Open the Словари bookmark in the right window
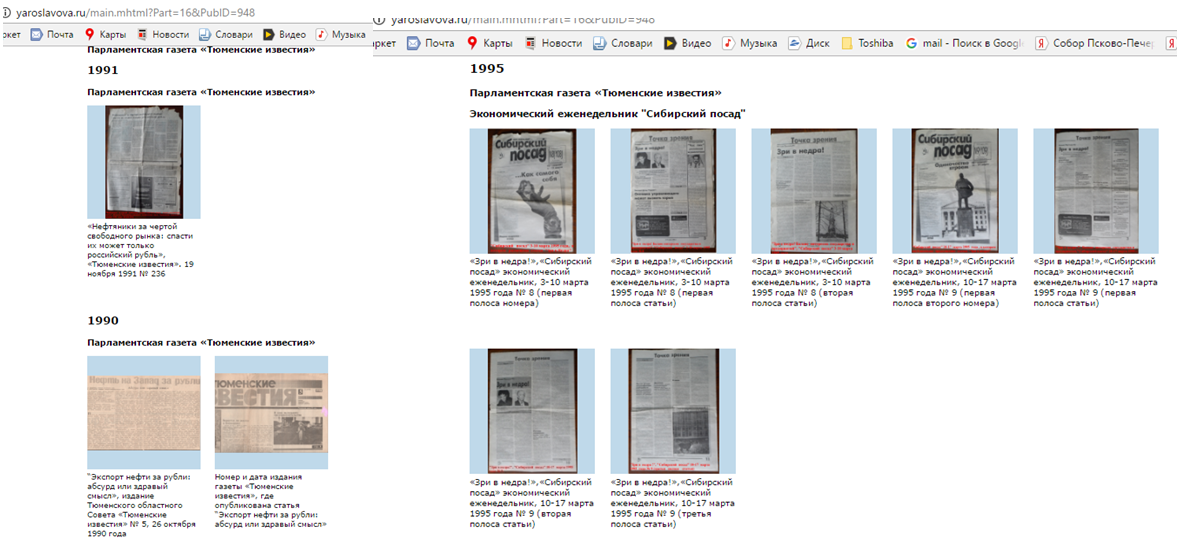 tap(623, 44)
